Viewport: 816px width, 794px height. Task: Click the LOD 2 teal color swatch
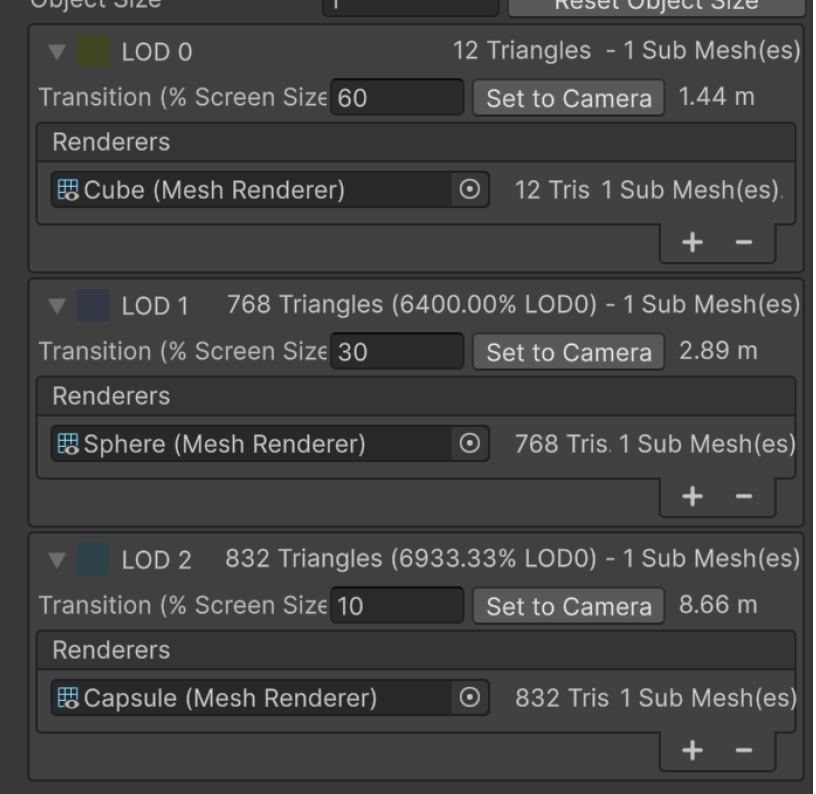[93, 560]
